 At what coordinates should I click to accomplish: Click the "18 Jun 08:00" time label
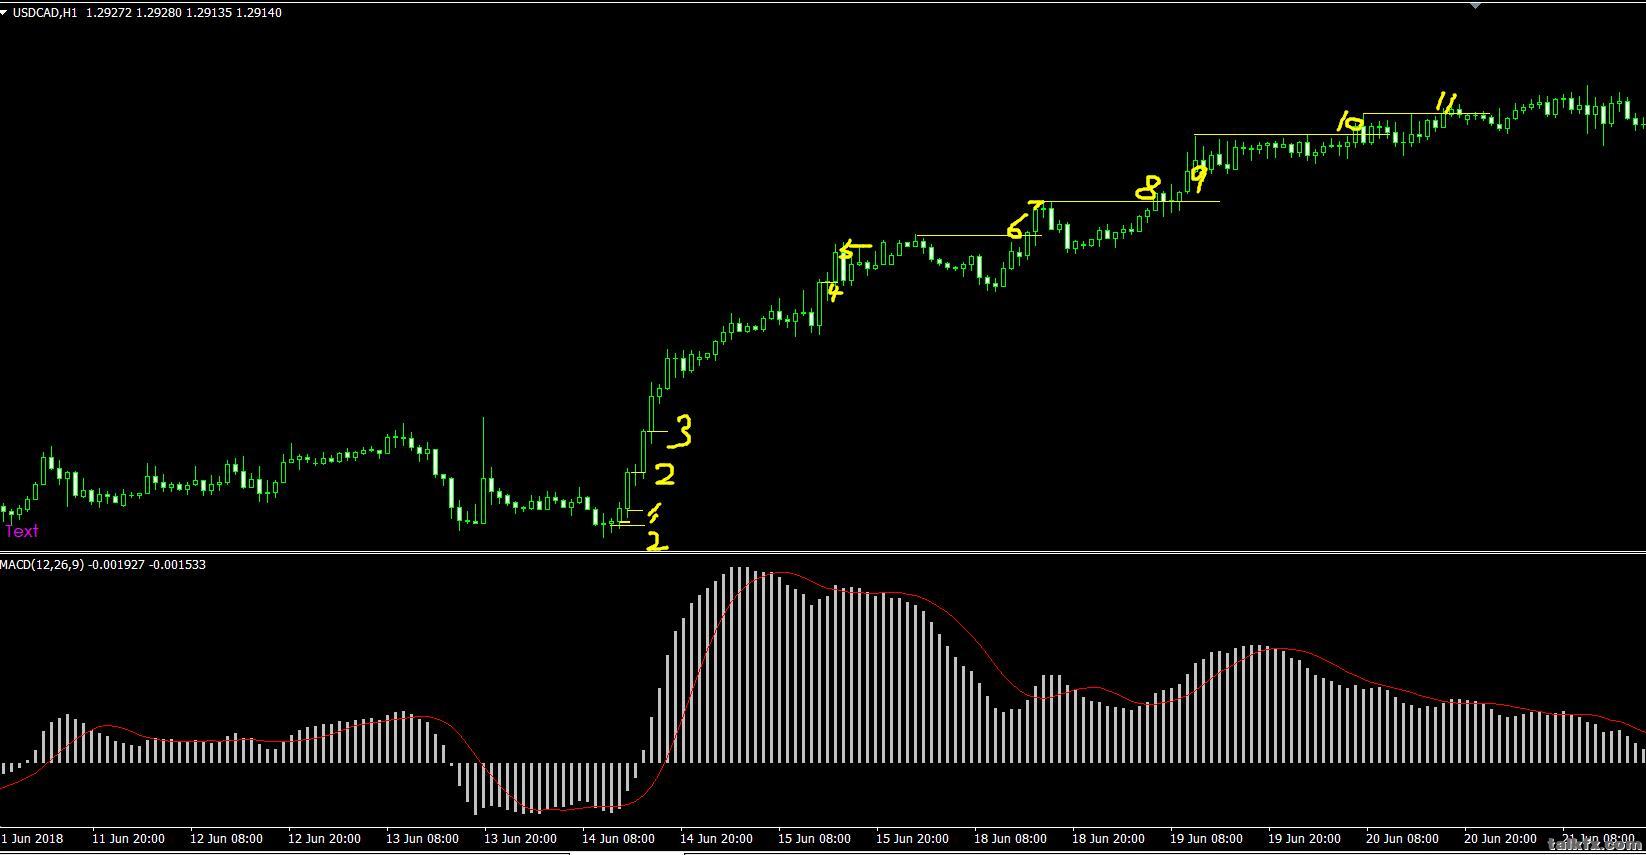click(1011, 838)
